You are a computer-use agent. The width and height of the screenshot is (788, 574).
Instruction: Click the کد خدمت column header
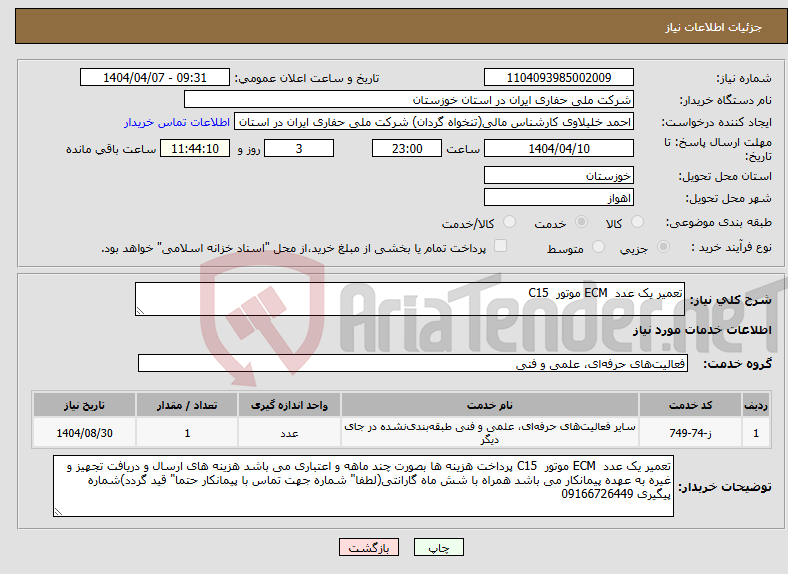(691, 405)
